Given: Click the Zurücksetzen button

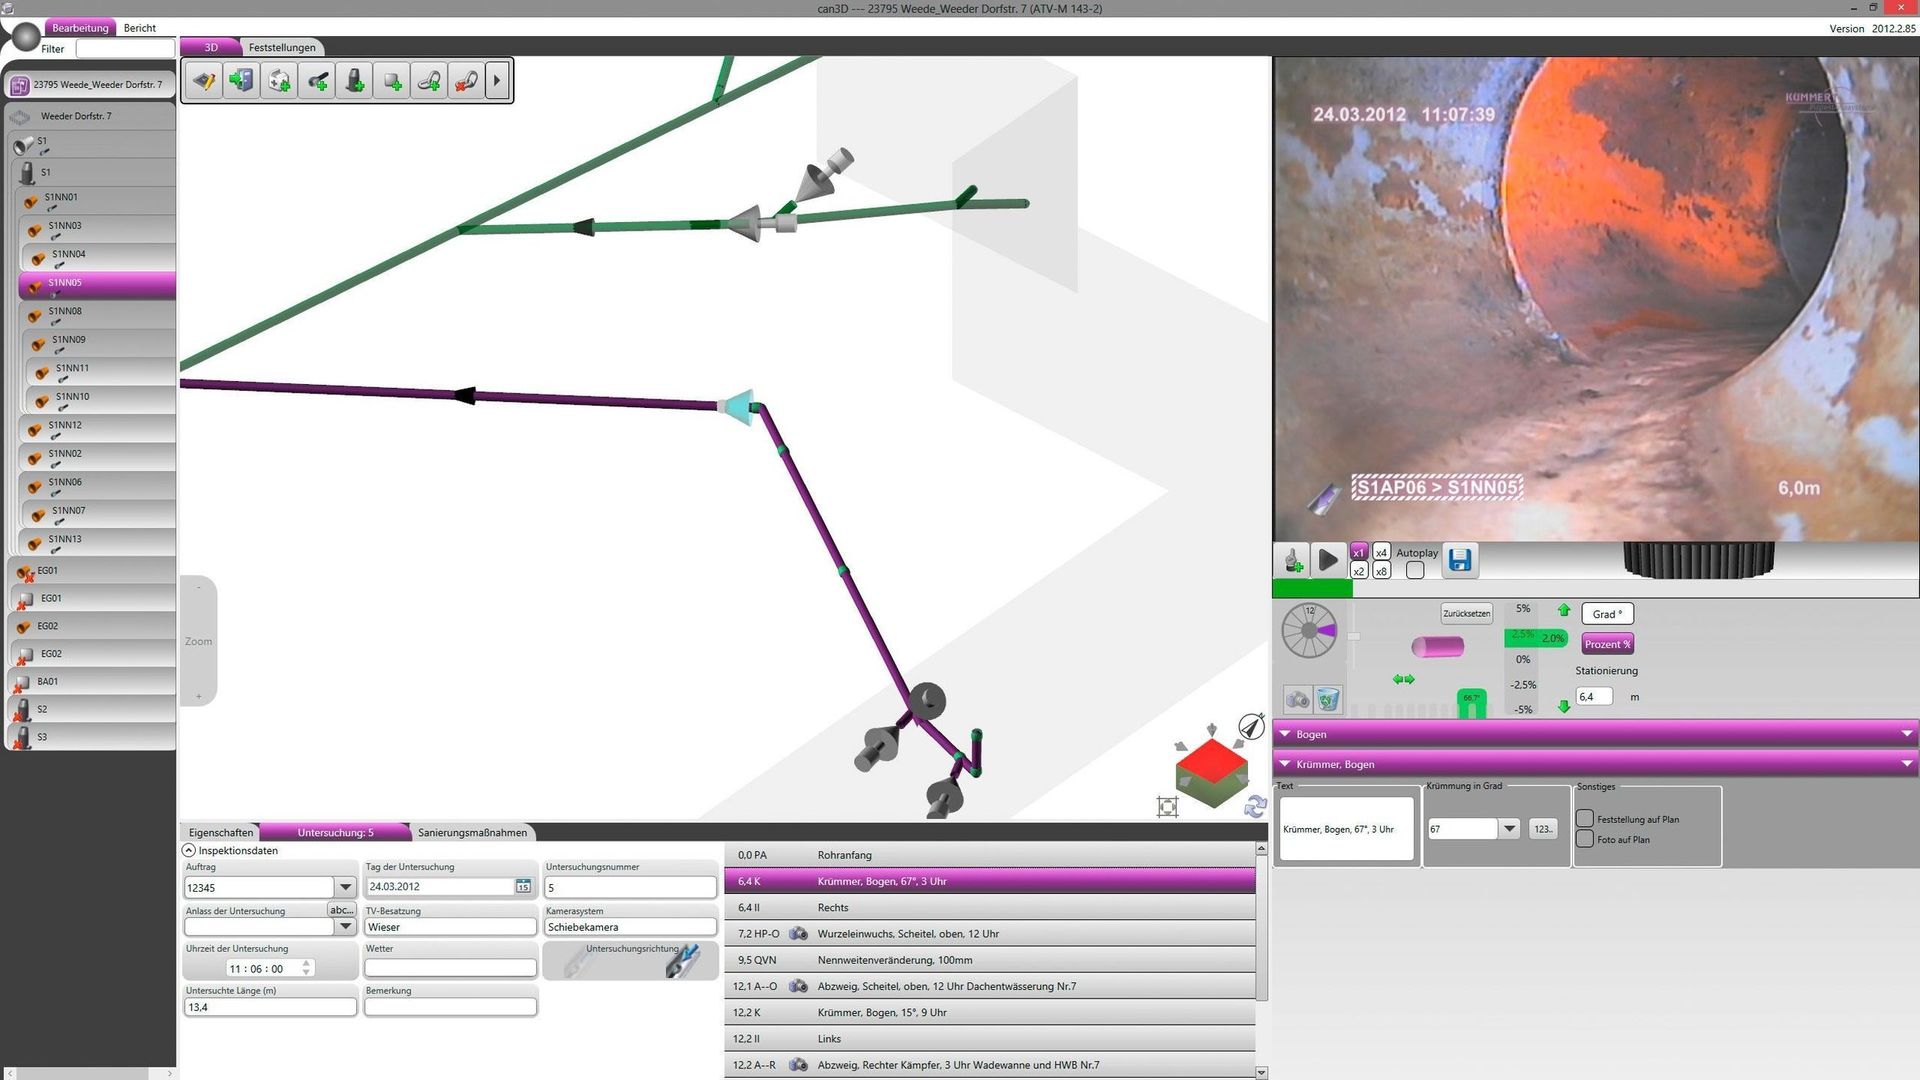Looking at the screenshot, I should 1466,614.
